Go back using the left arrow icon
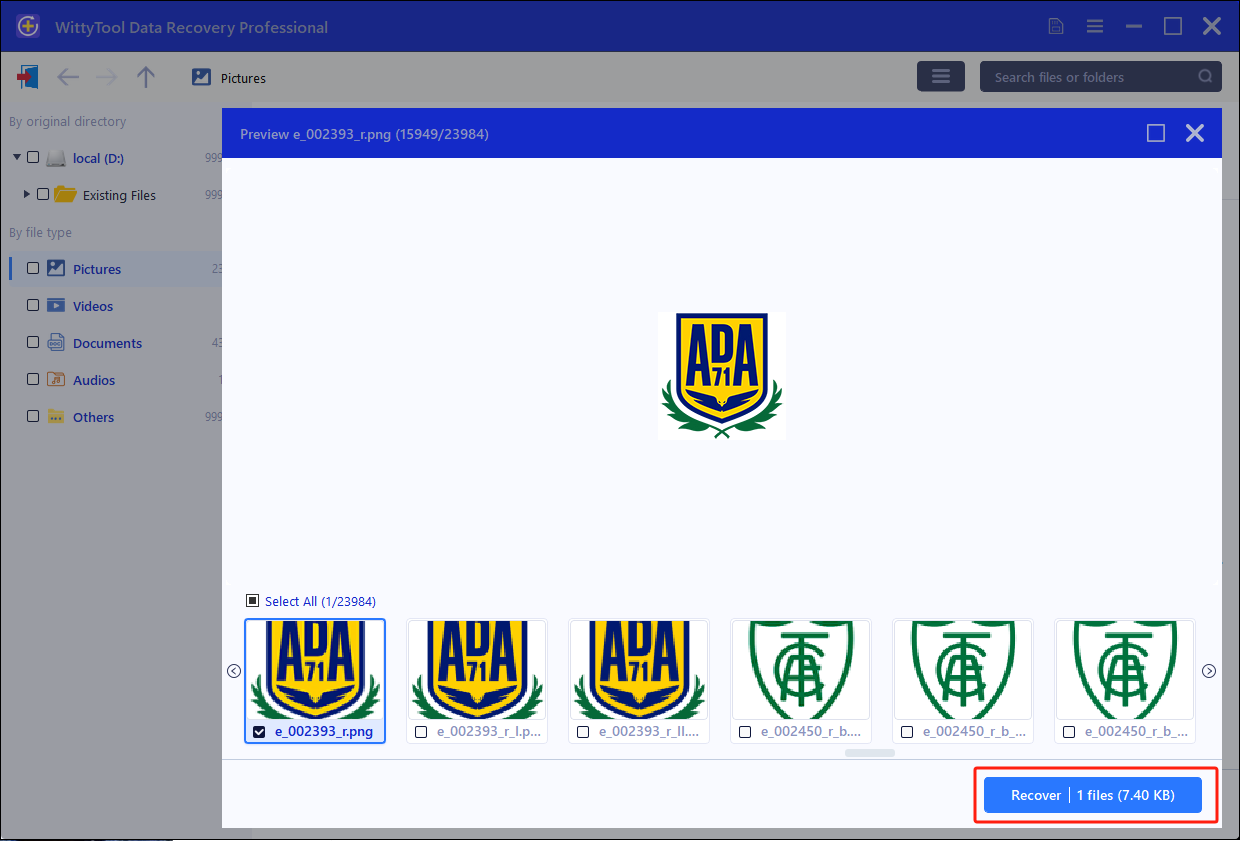This screenshot has height=841, width=1240. [x=67, y=77]
